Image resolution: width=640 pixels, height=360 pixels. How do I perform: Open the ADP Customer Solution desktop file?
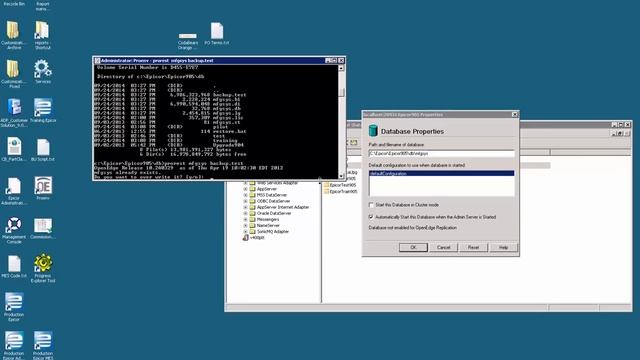tap(14, 112)
